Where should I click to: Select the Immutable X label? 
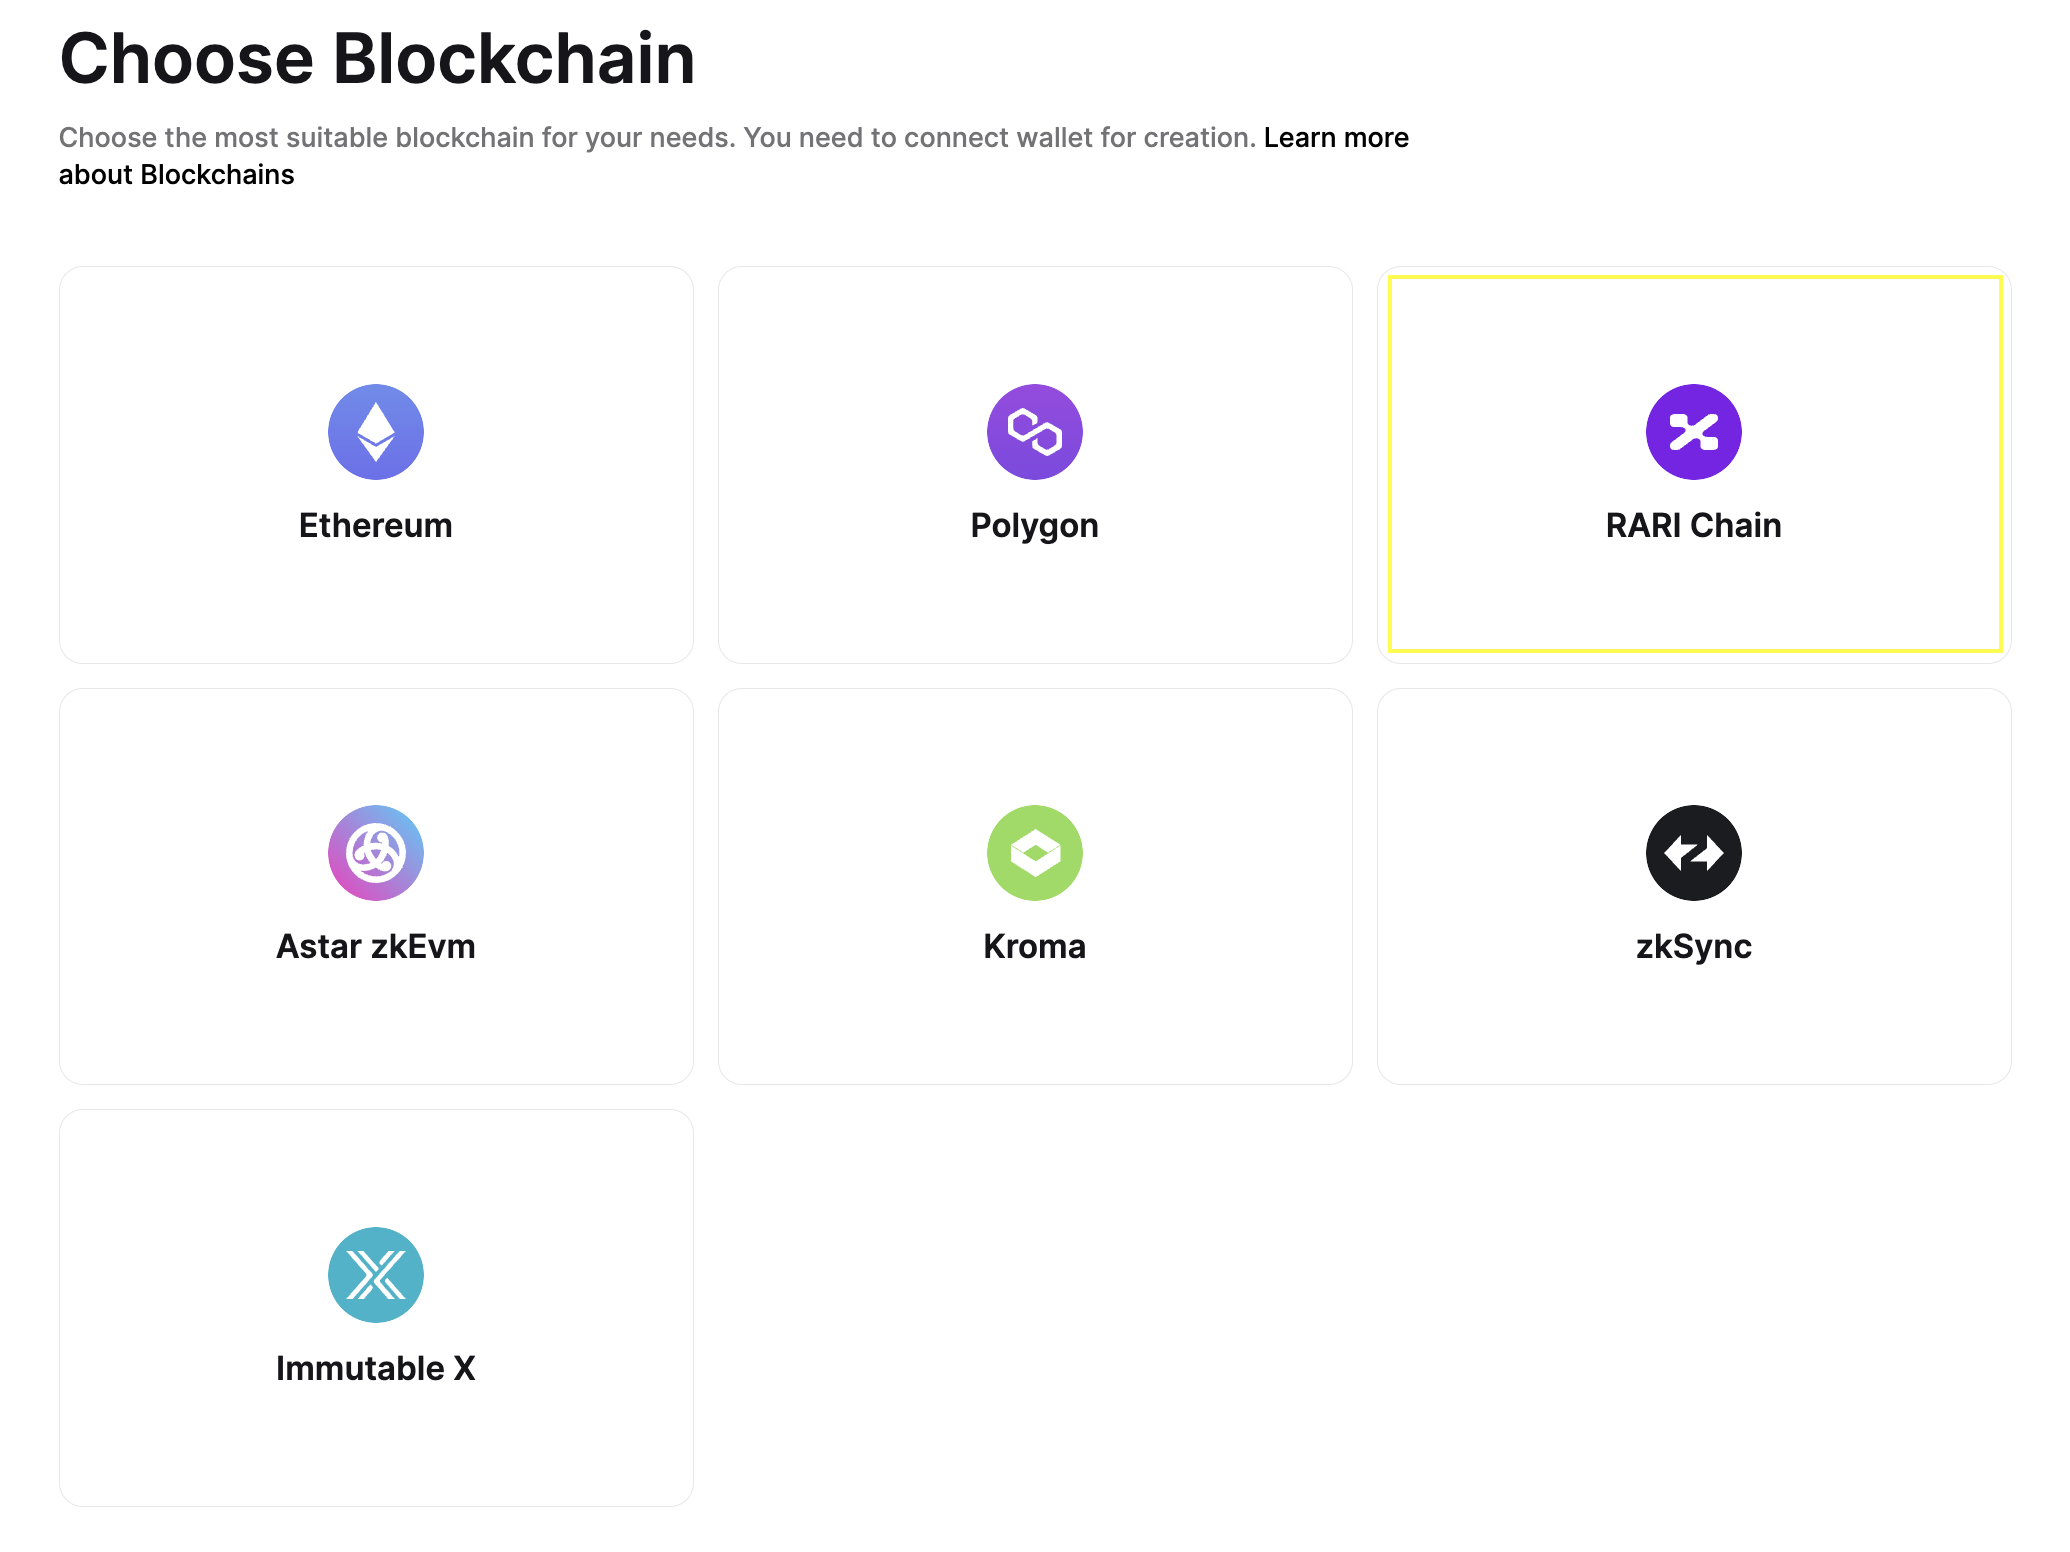coord(376,1368)
